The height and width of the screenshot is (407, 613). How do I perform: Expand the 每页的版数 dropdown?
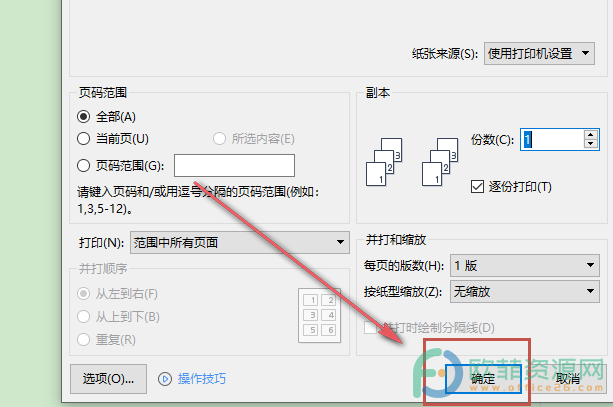(525, 265)
